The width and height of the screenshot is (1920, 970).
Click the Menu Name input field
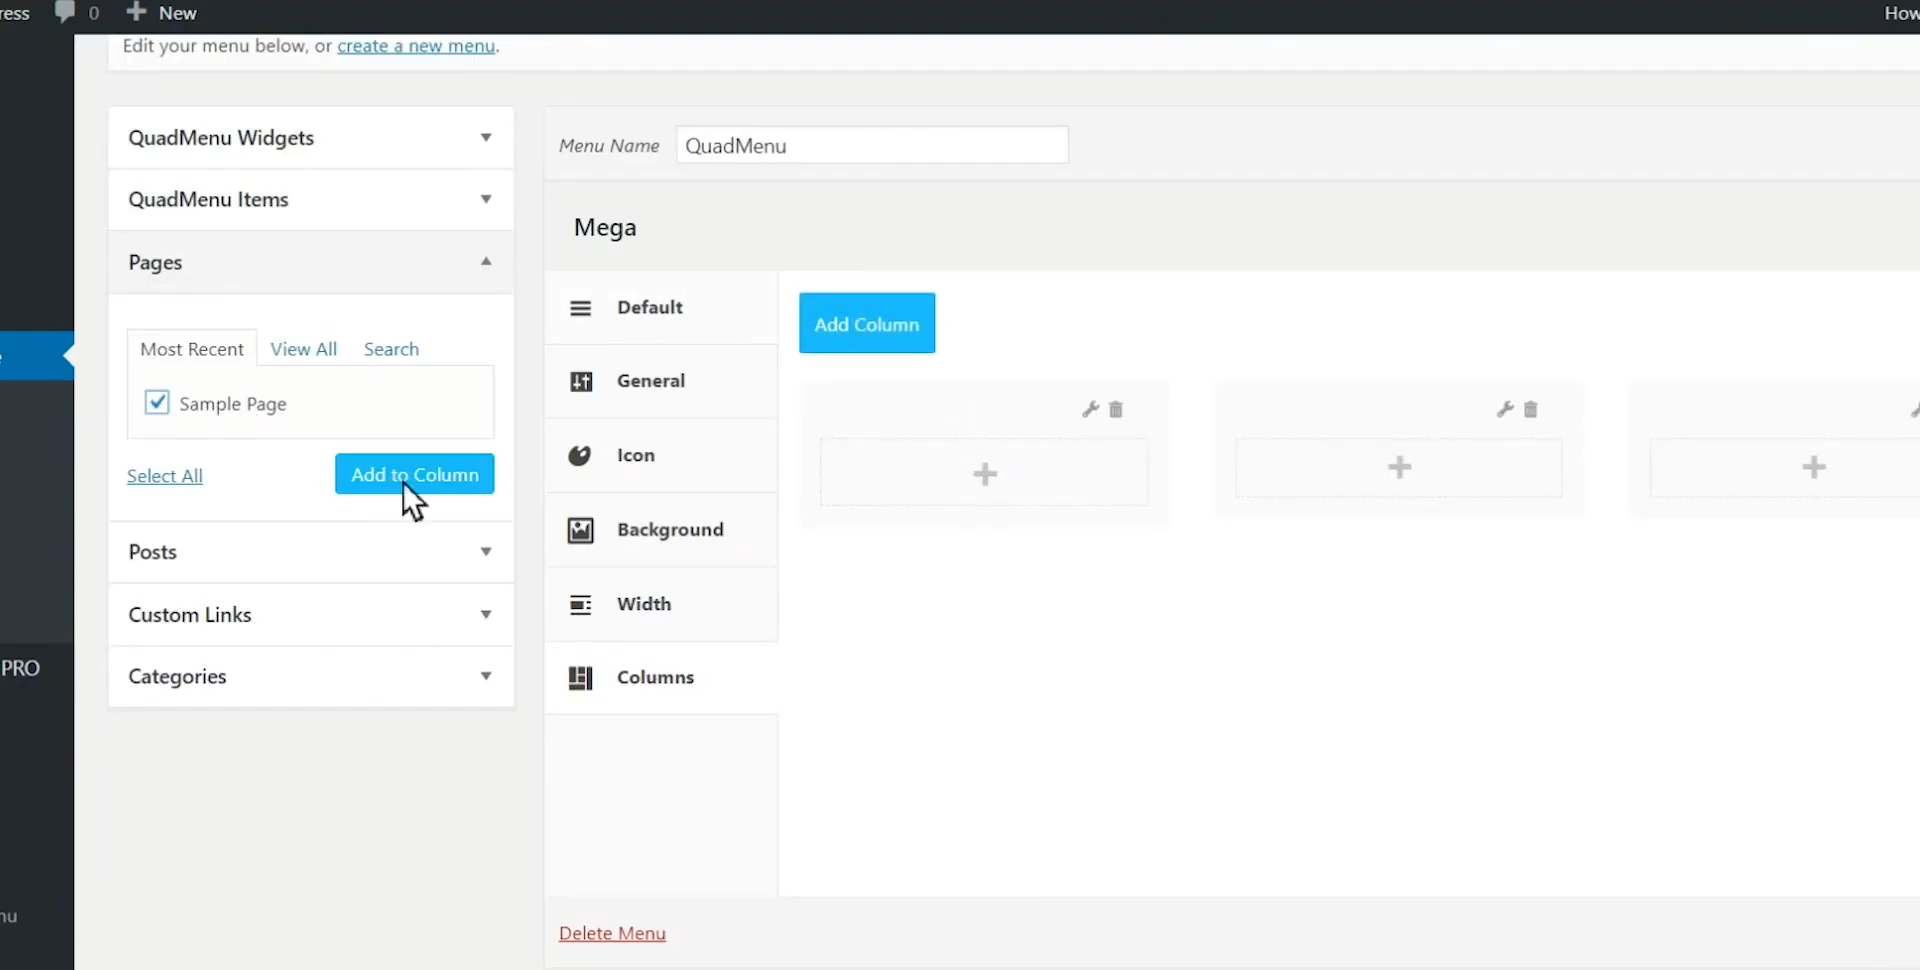click(x=871, y=145)
